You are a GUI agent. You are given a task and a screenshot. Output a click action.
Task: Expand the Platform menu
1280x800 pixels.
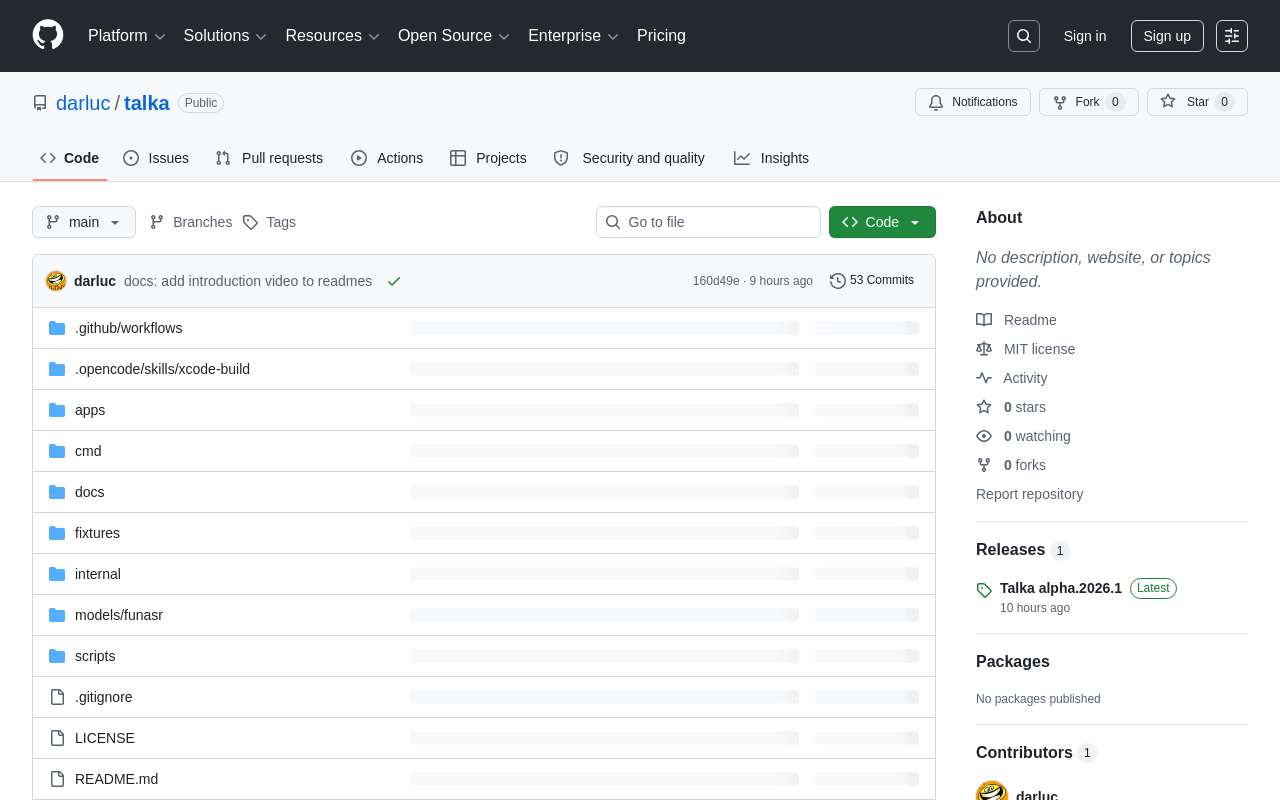(x=127, y=36)
